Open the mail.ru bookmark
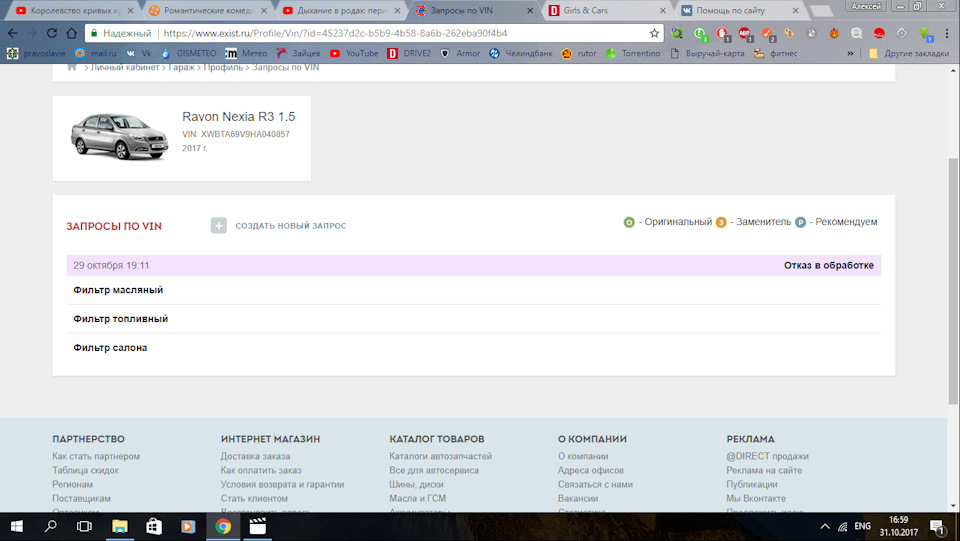The height and width of the screenshot is (541, 960). (x=96, y=54)
